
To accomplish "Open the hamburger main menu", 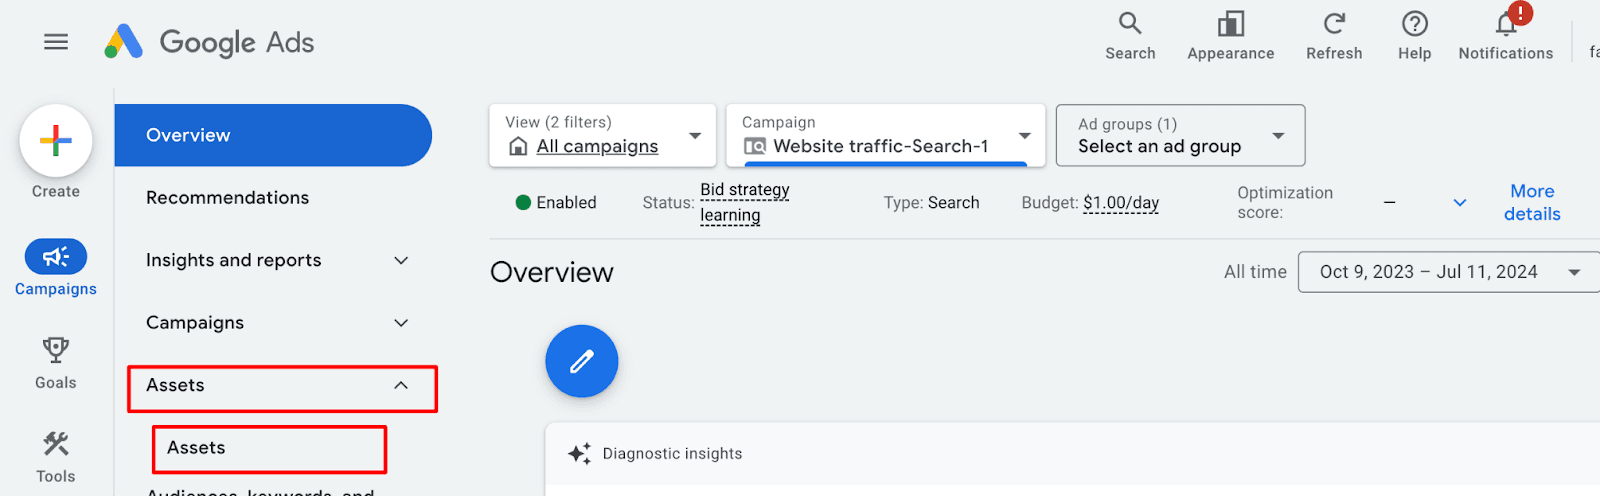I will coord(56,42).
